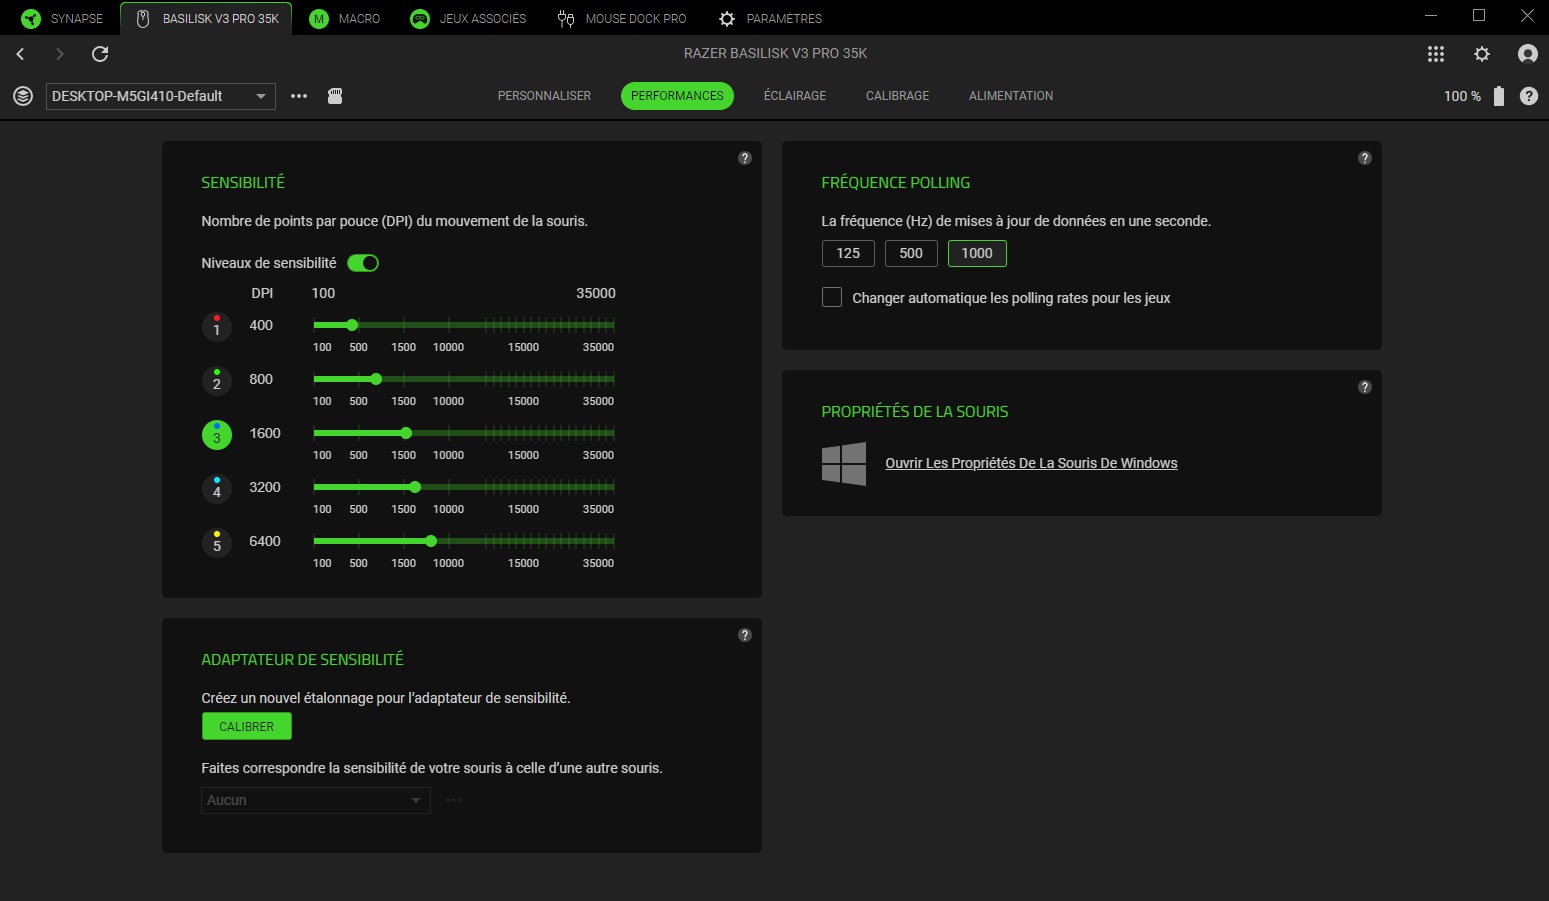Show help for the Sensibilité panel
Screen dimensions: 1549x901
[x=745, y=158]
